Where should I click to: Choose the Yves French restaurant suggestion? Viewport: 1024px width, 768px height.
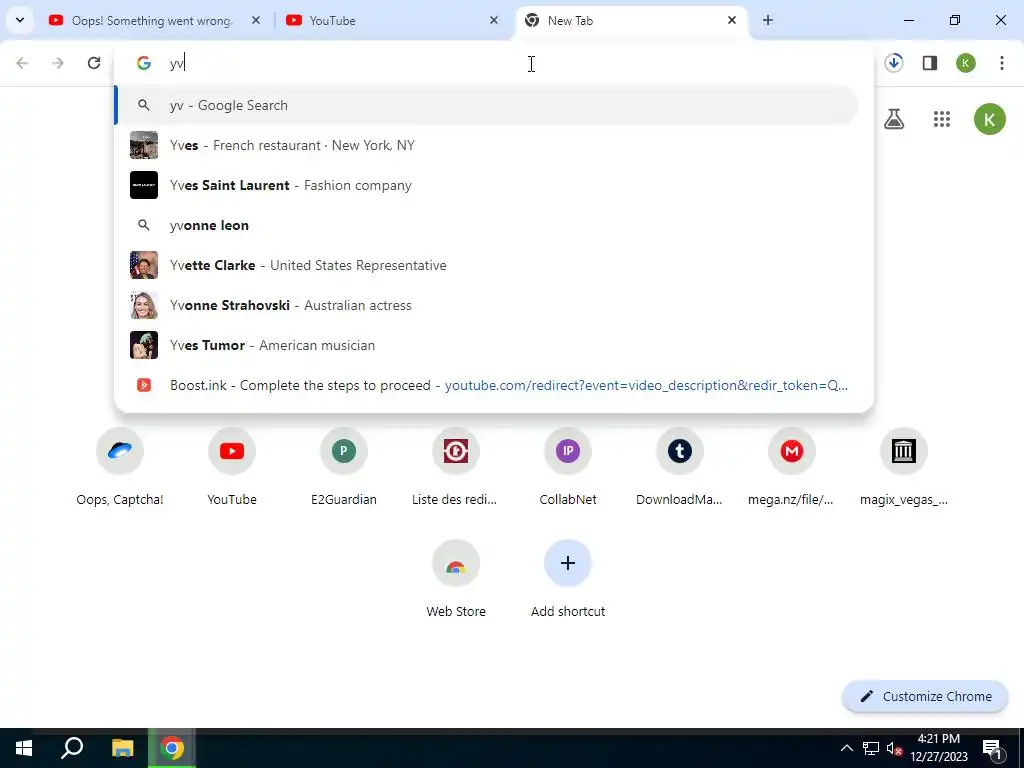[x=487, y=145]
